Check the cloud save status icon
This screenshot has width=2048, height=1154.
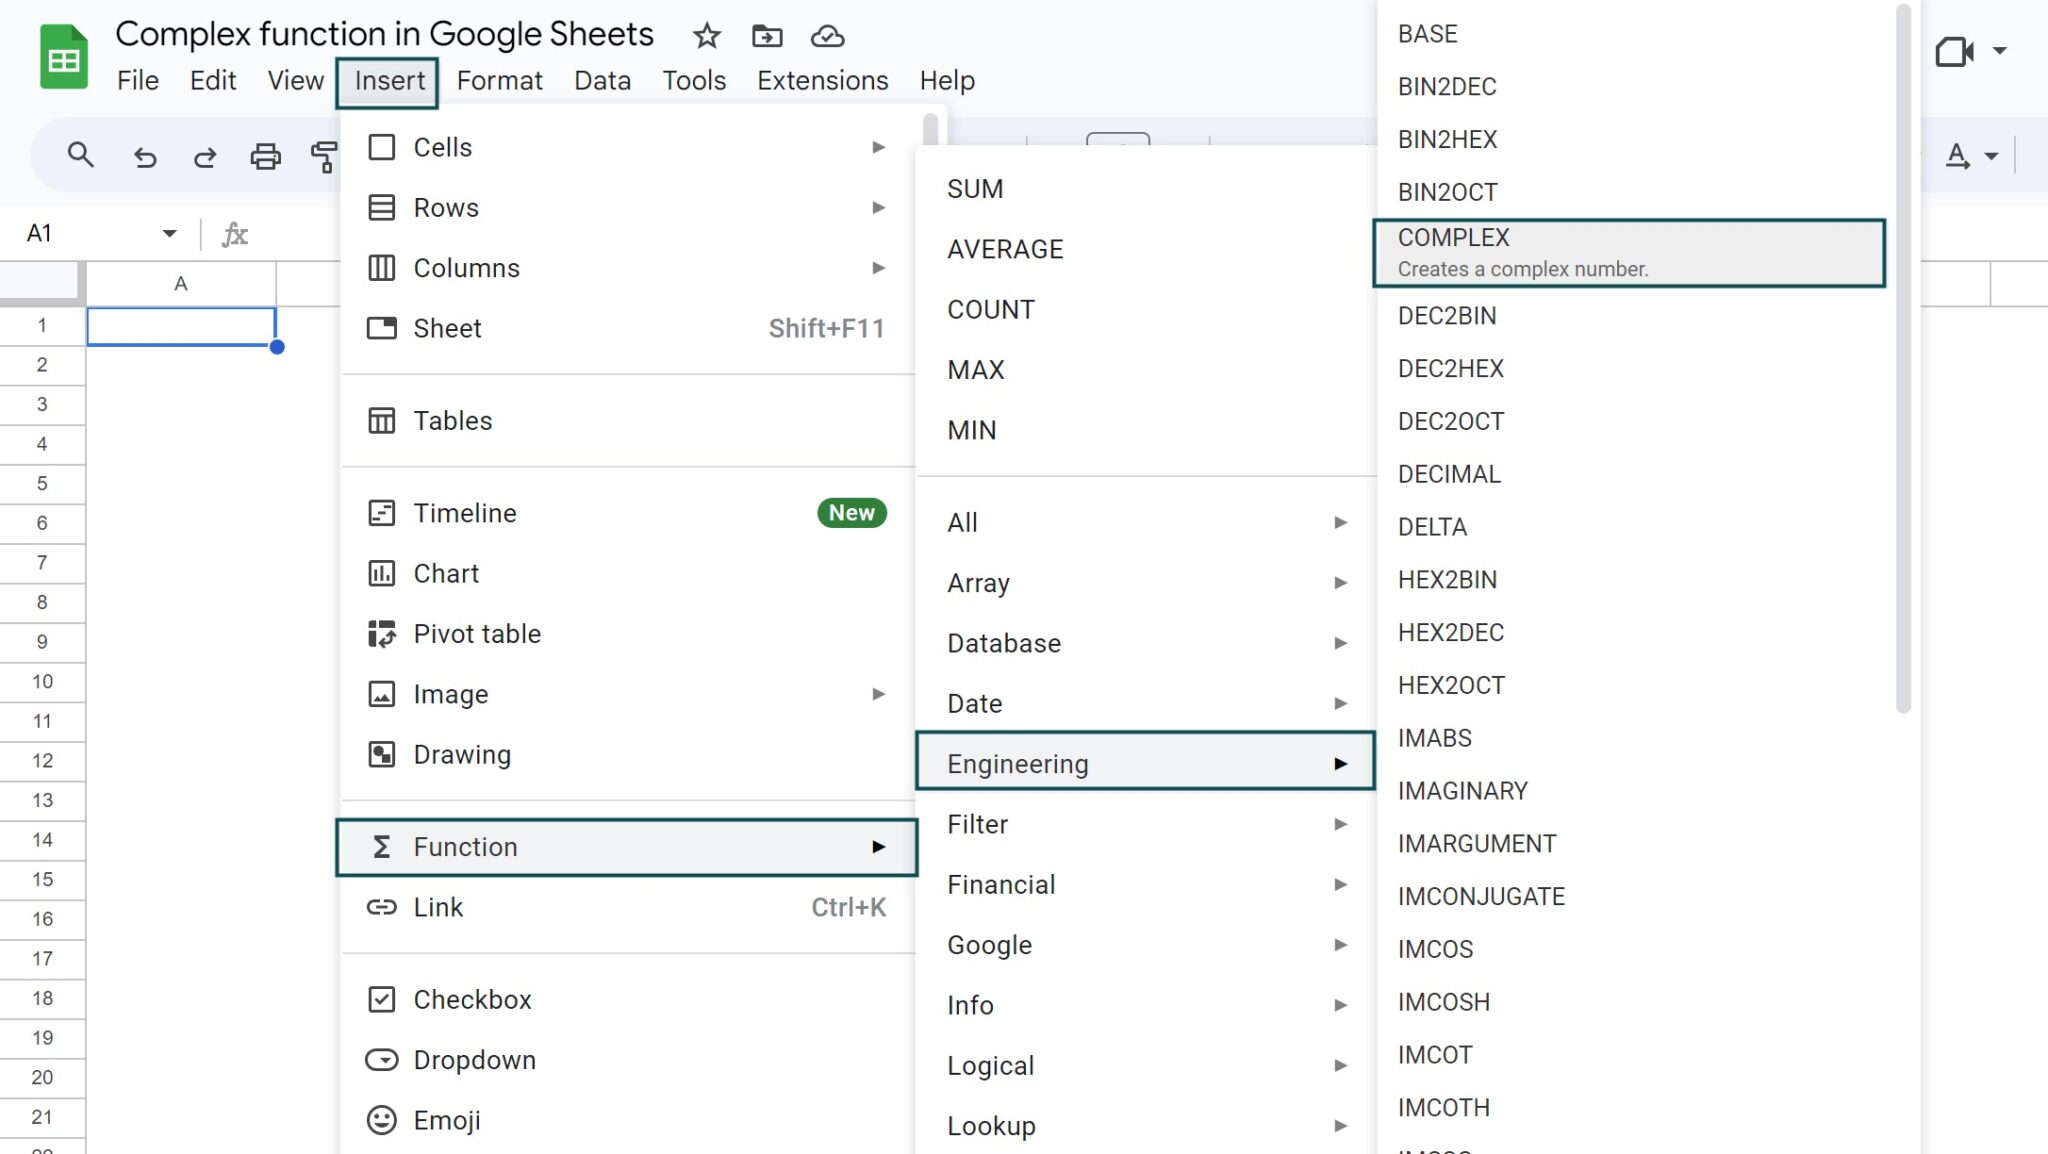pos(827,36)
